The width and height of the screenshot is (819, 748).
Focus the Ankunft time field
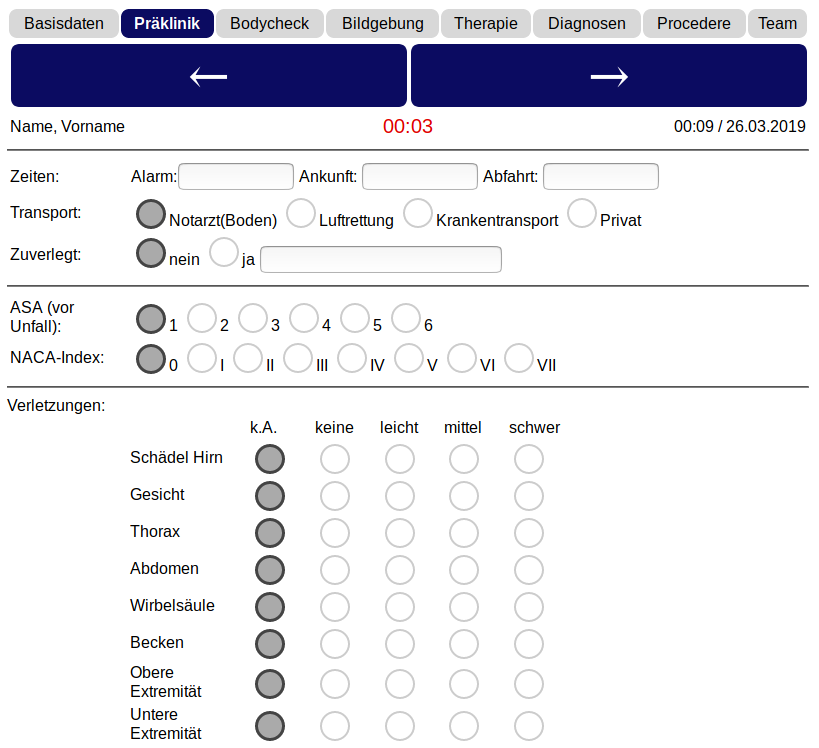pos(420,177)
